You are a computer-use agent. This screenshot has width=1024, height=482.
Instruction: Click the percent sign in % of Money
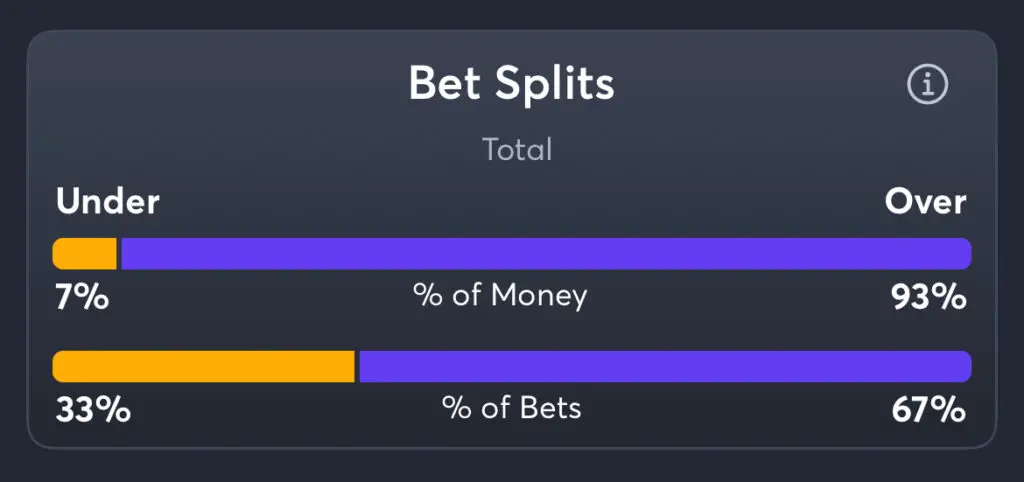pos(426,296)
